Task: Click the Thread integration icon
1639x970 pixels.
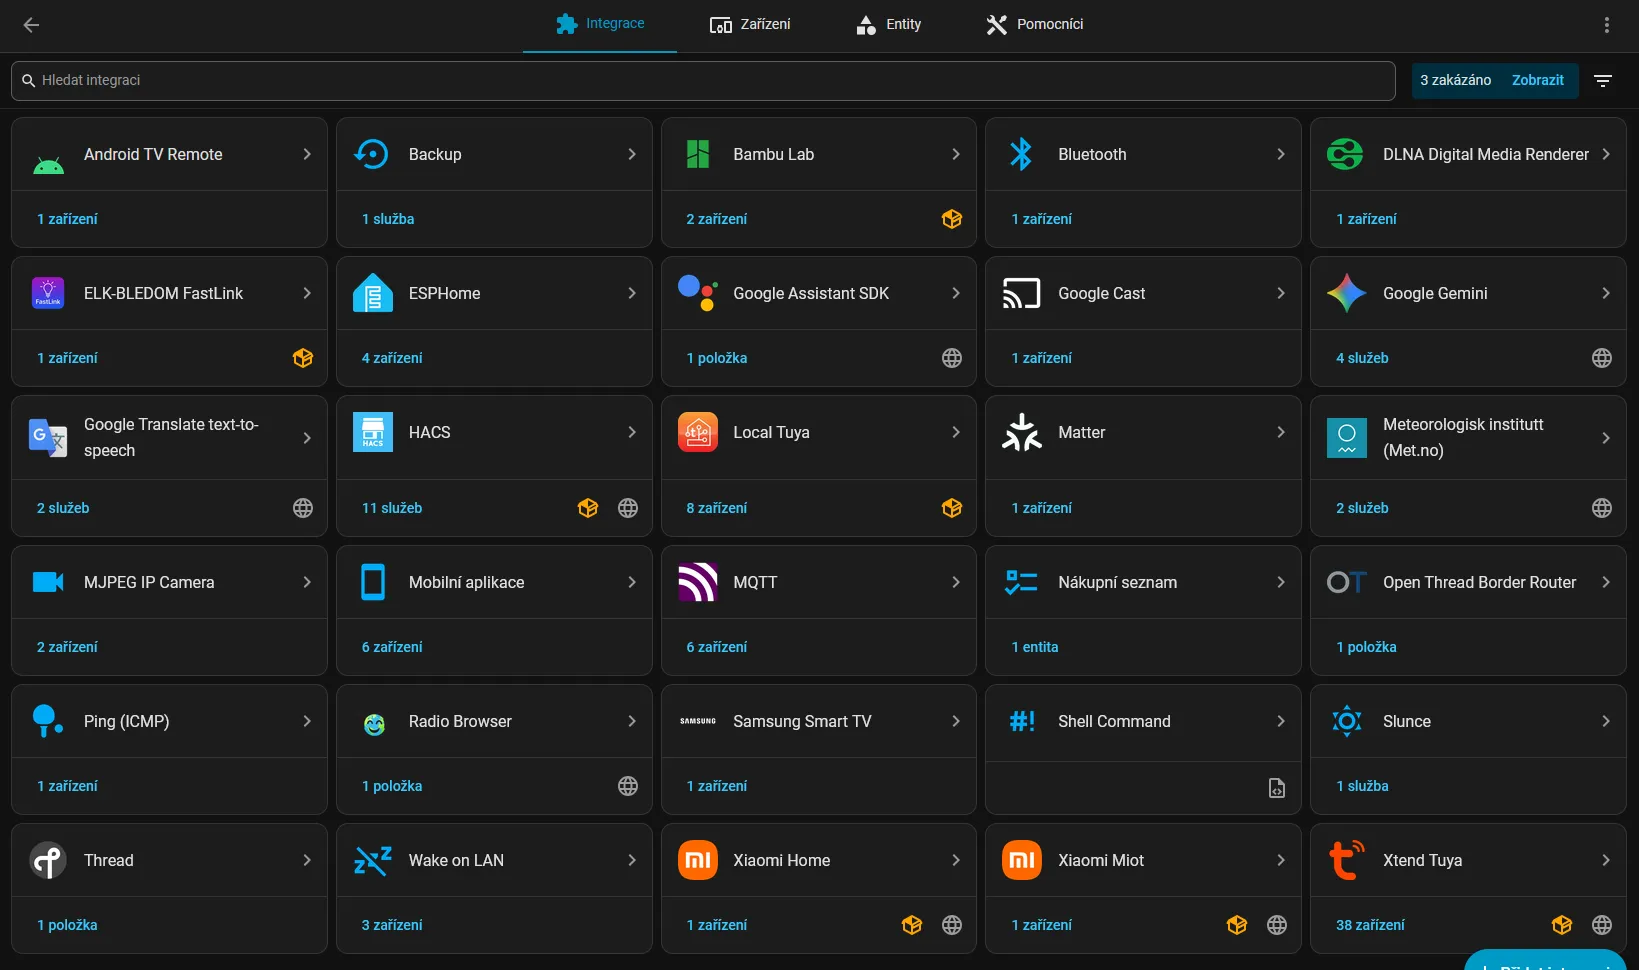Action: pyautogui.click(x=48, y=860)
